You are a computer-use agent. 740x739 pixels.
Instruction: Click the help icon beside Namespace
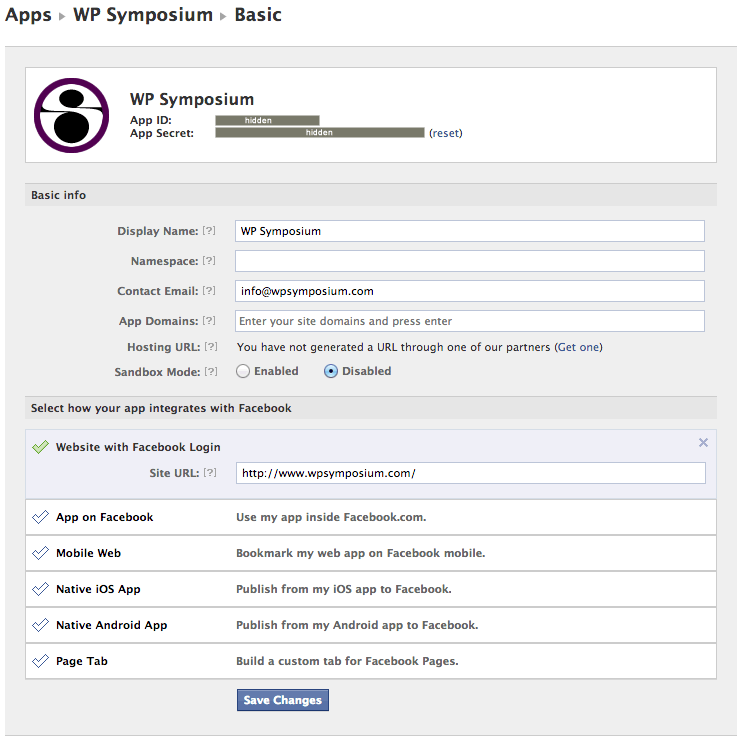pos(209,261)
